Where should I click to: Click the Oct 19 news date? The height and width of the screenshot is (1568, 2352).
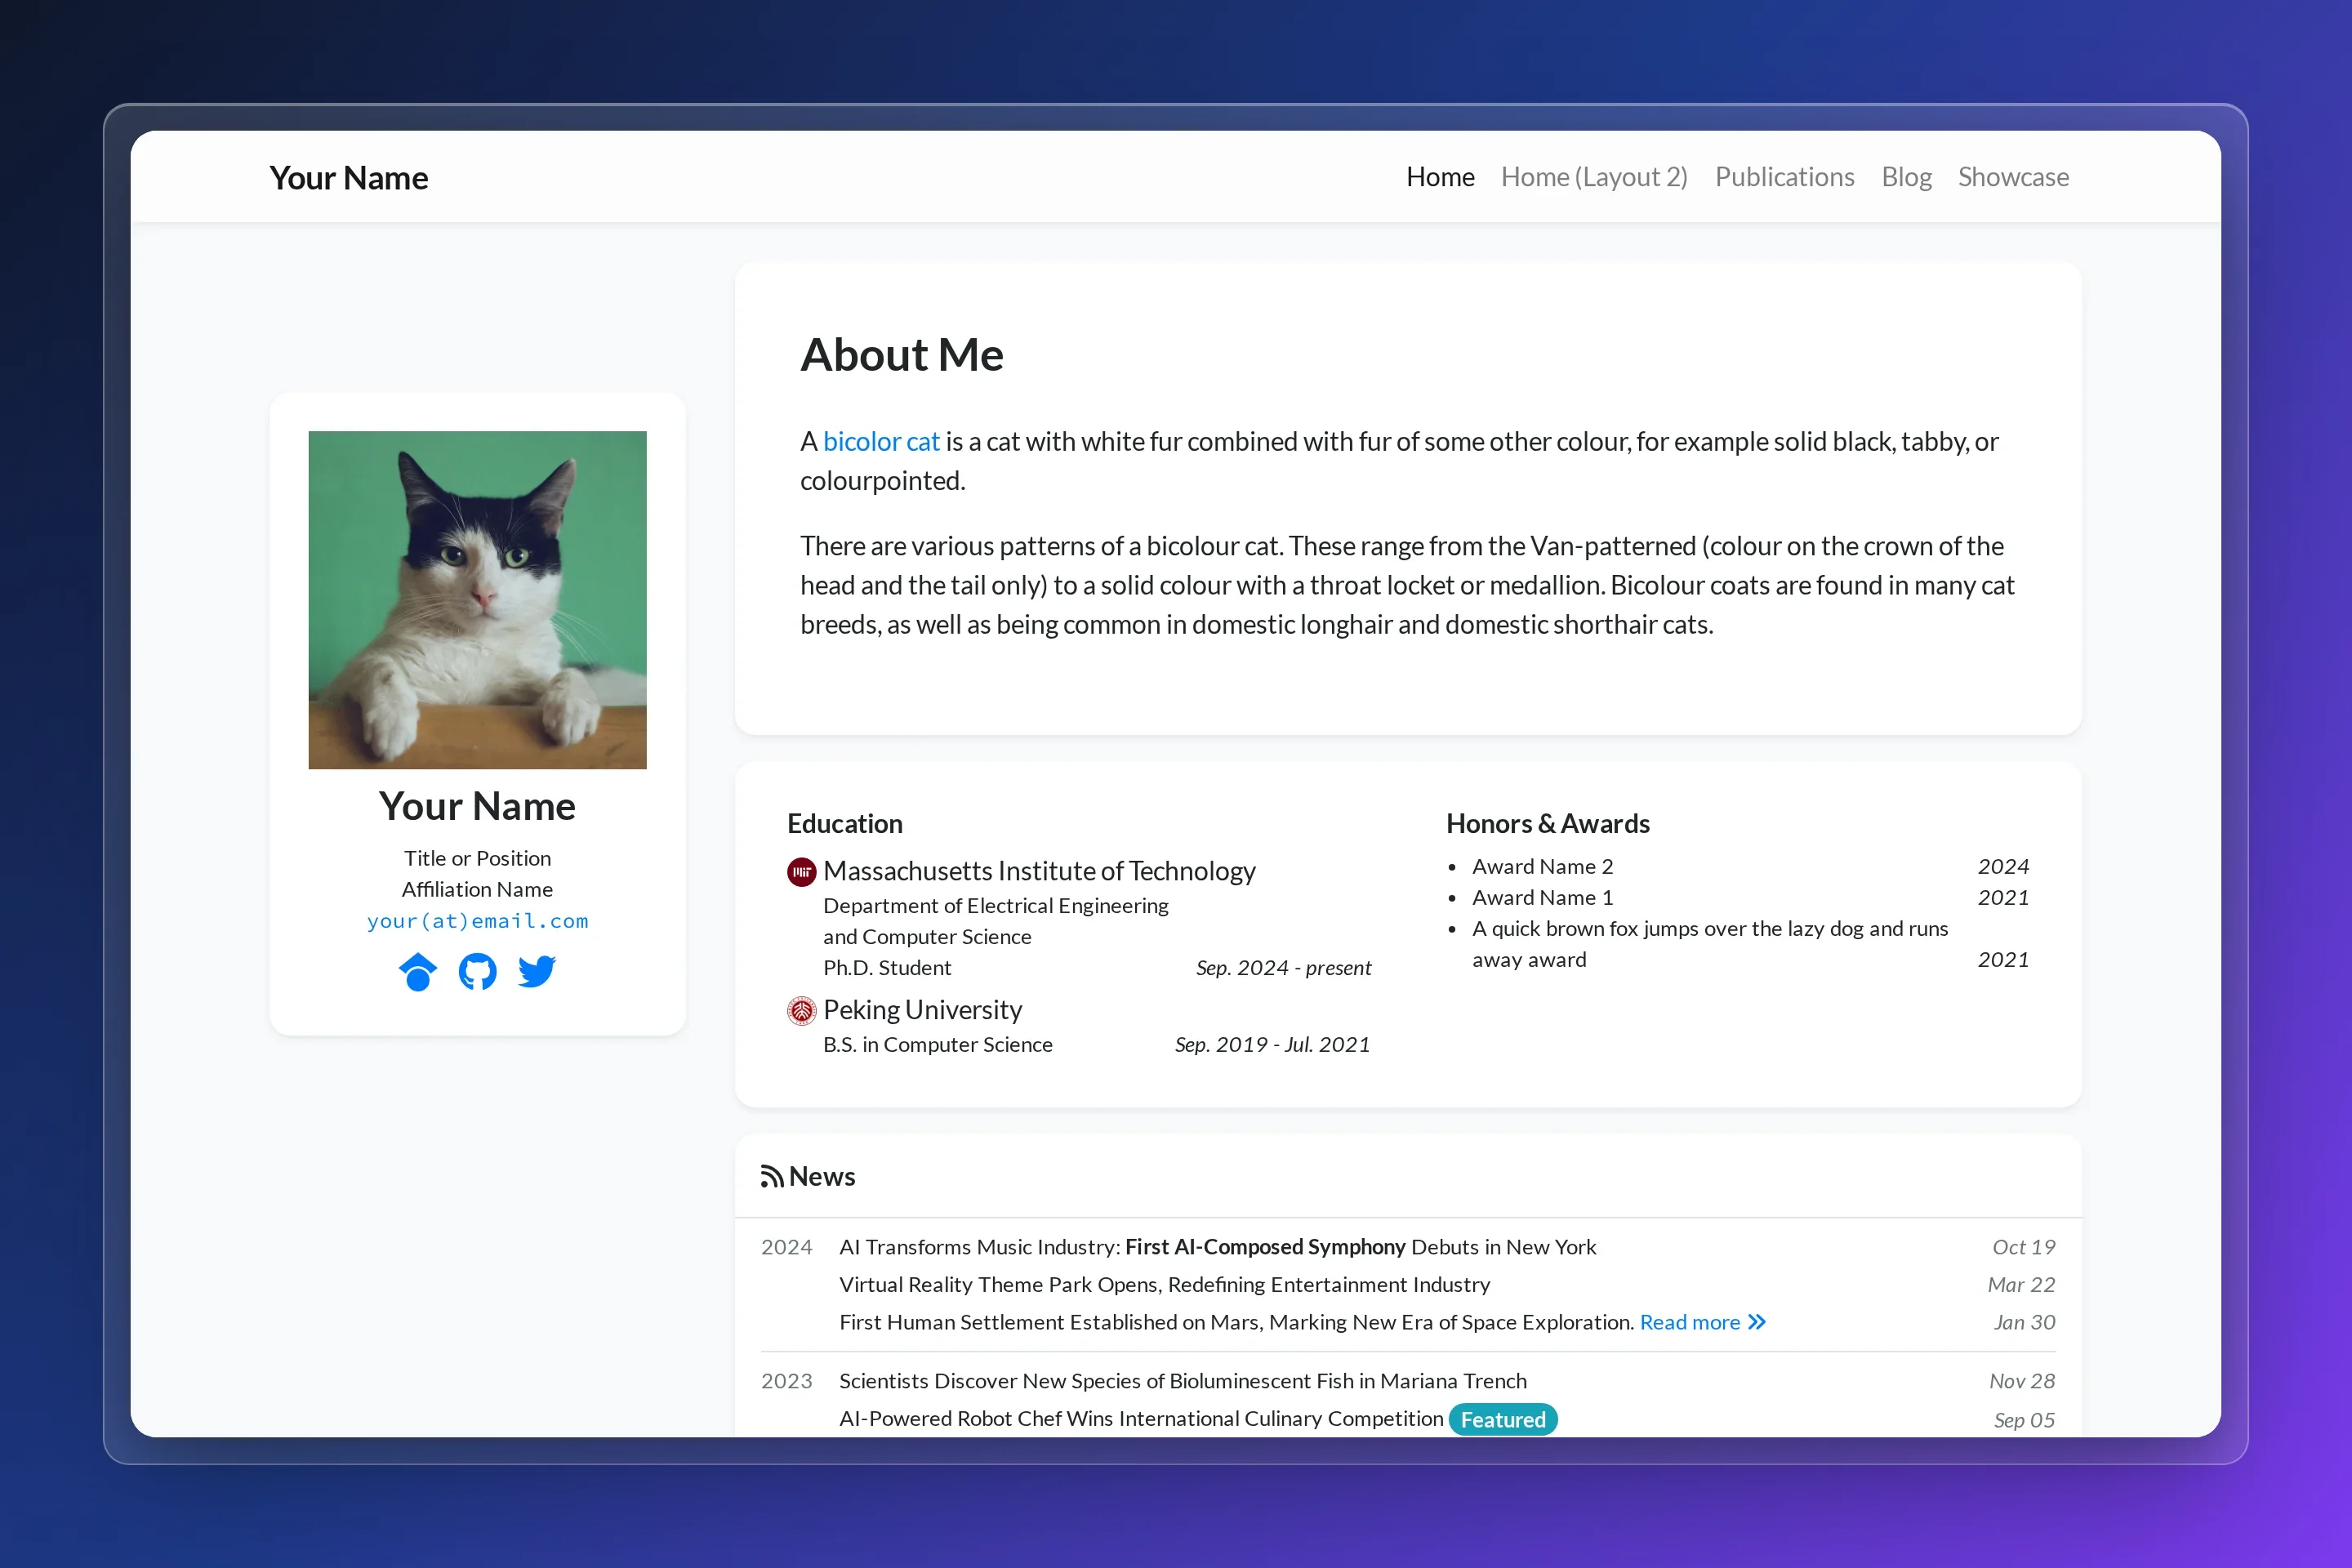pyautogui.click(x=2023, y=1247)
